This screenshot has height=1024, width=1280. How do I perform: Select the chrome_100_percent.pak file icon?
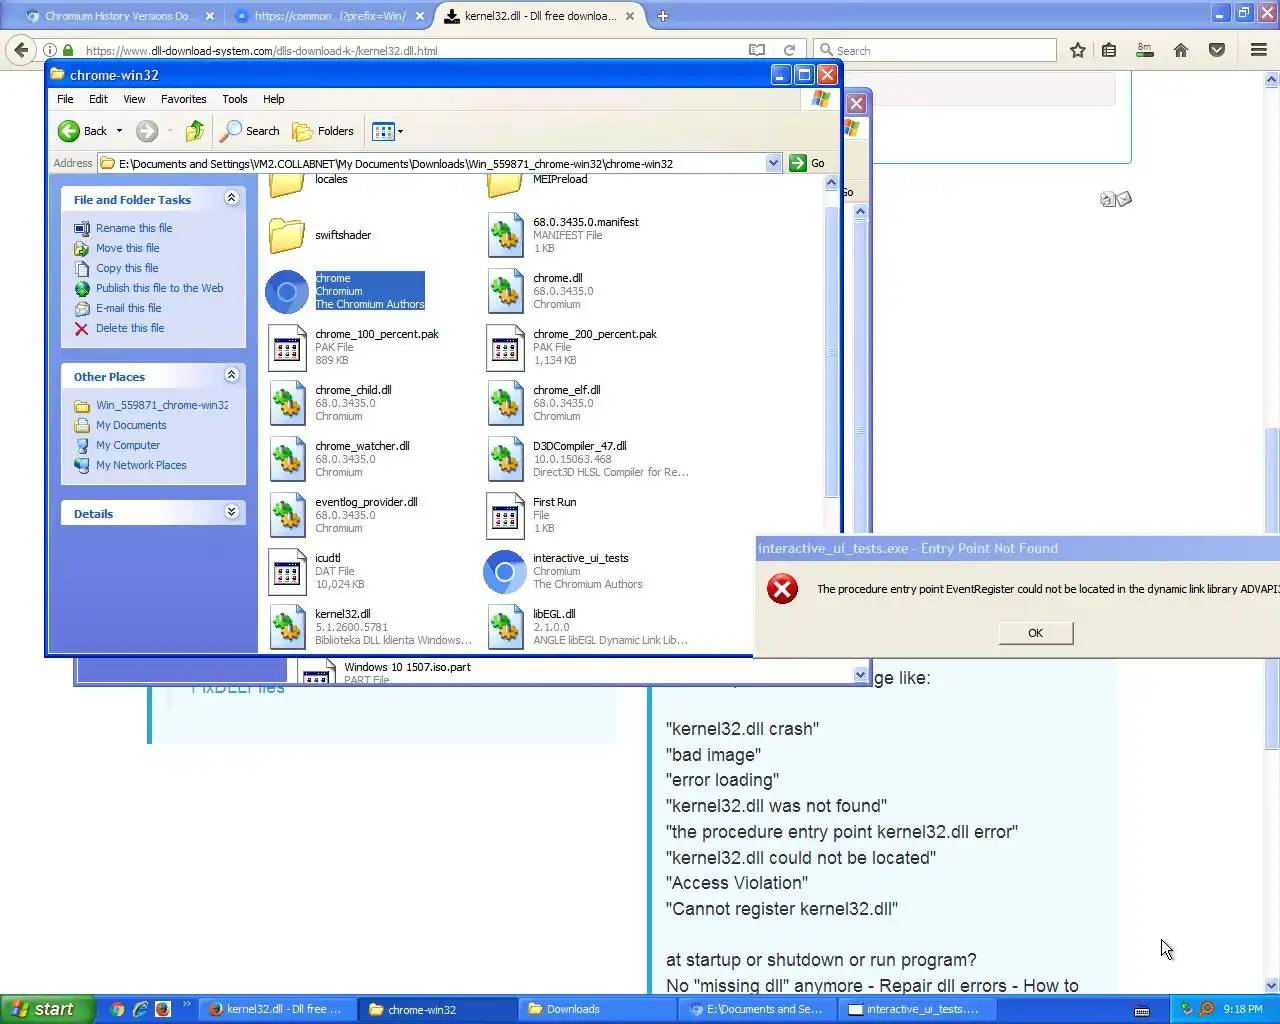(x=287, y=348)
